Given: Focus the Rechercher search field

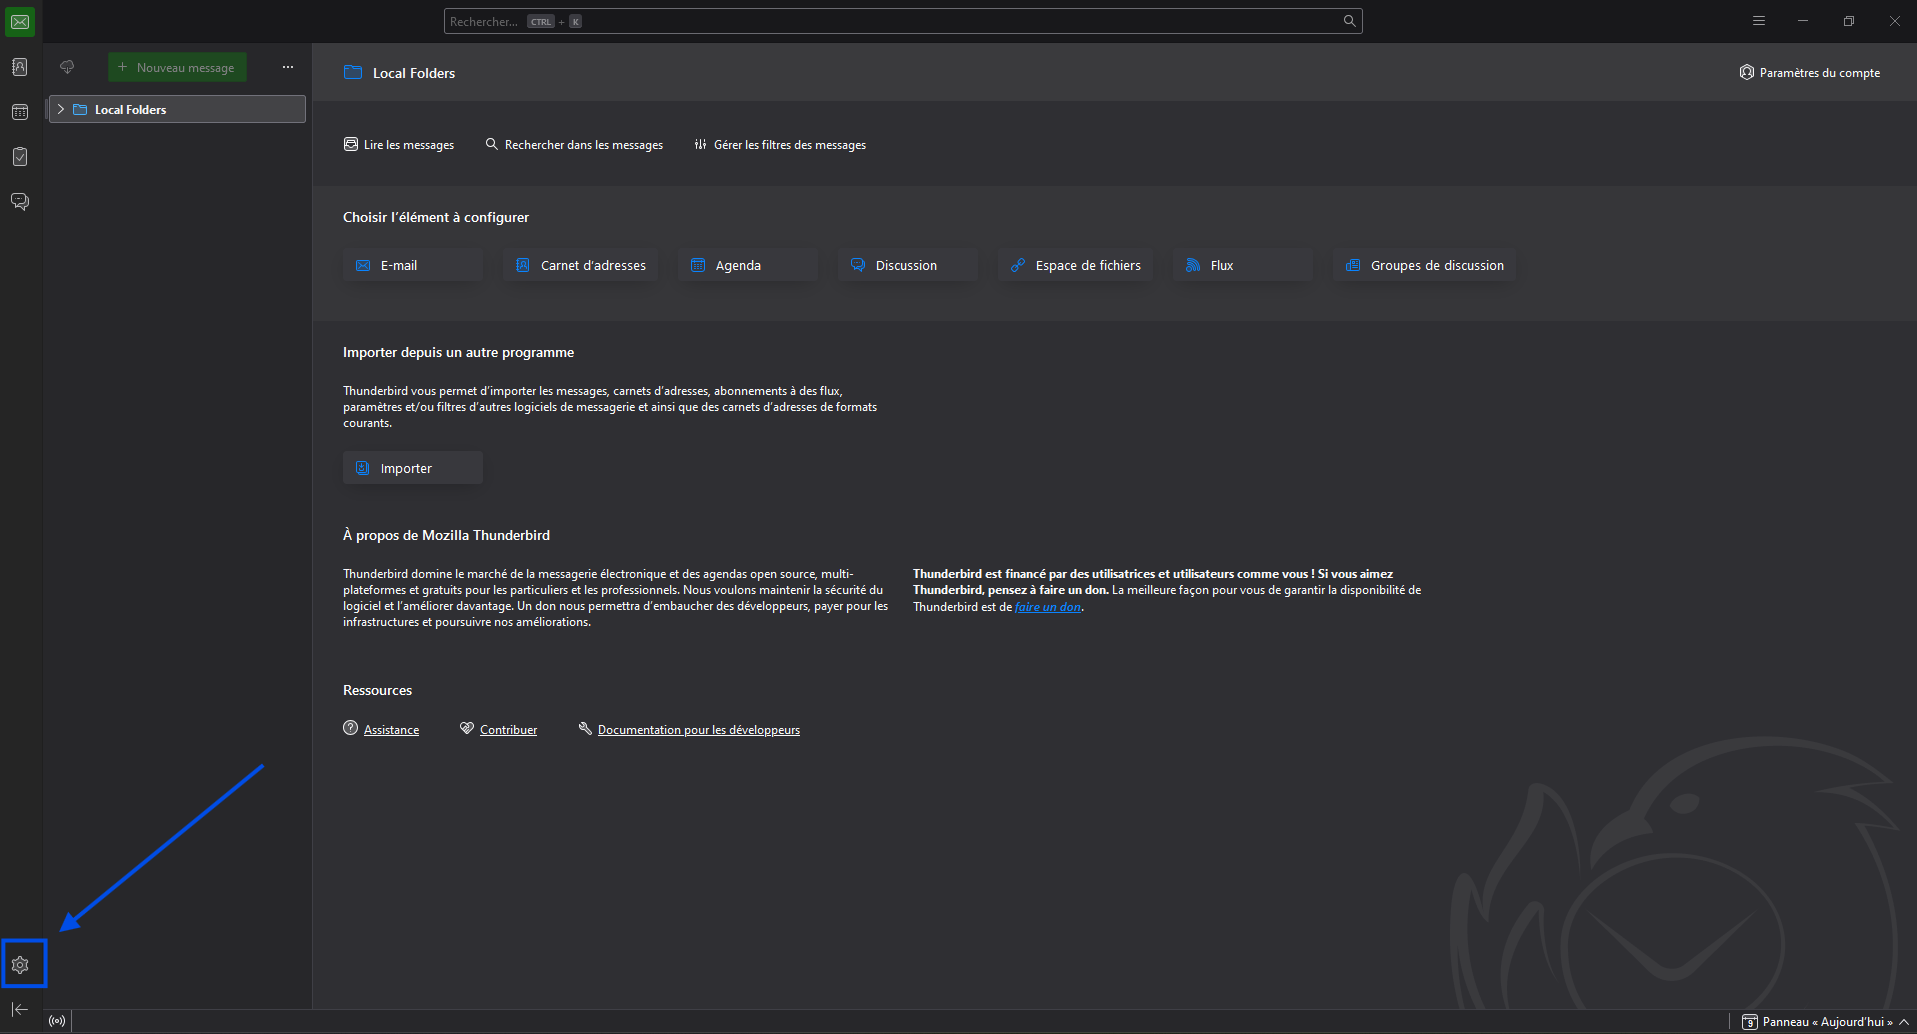Looking at the screenshot, I should click(903, 21).
